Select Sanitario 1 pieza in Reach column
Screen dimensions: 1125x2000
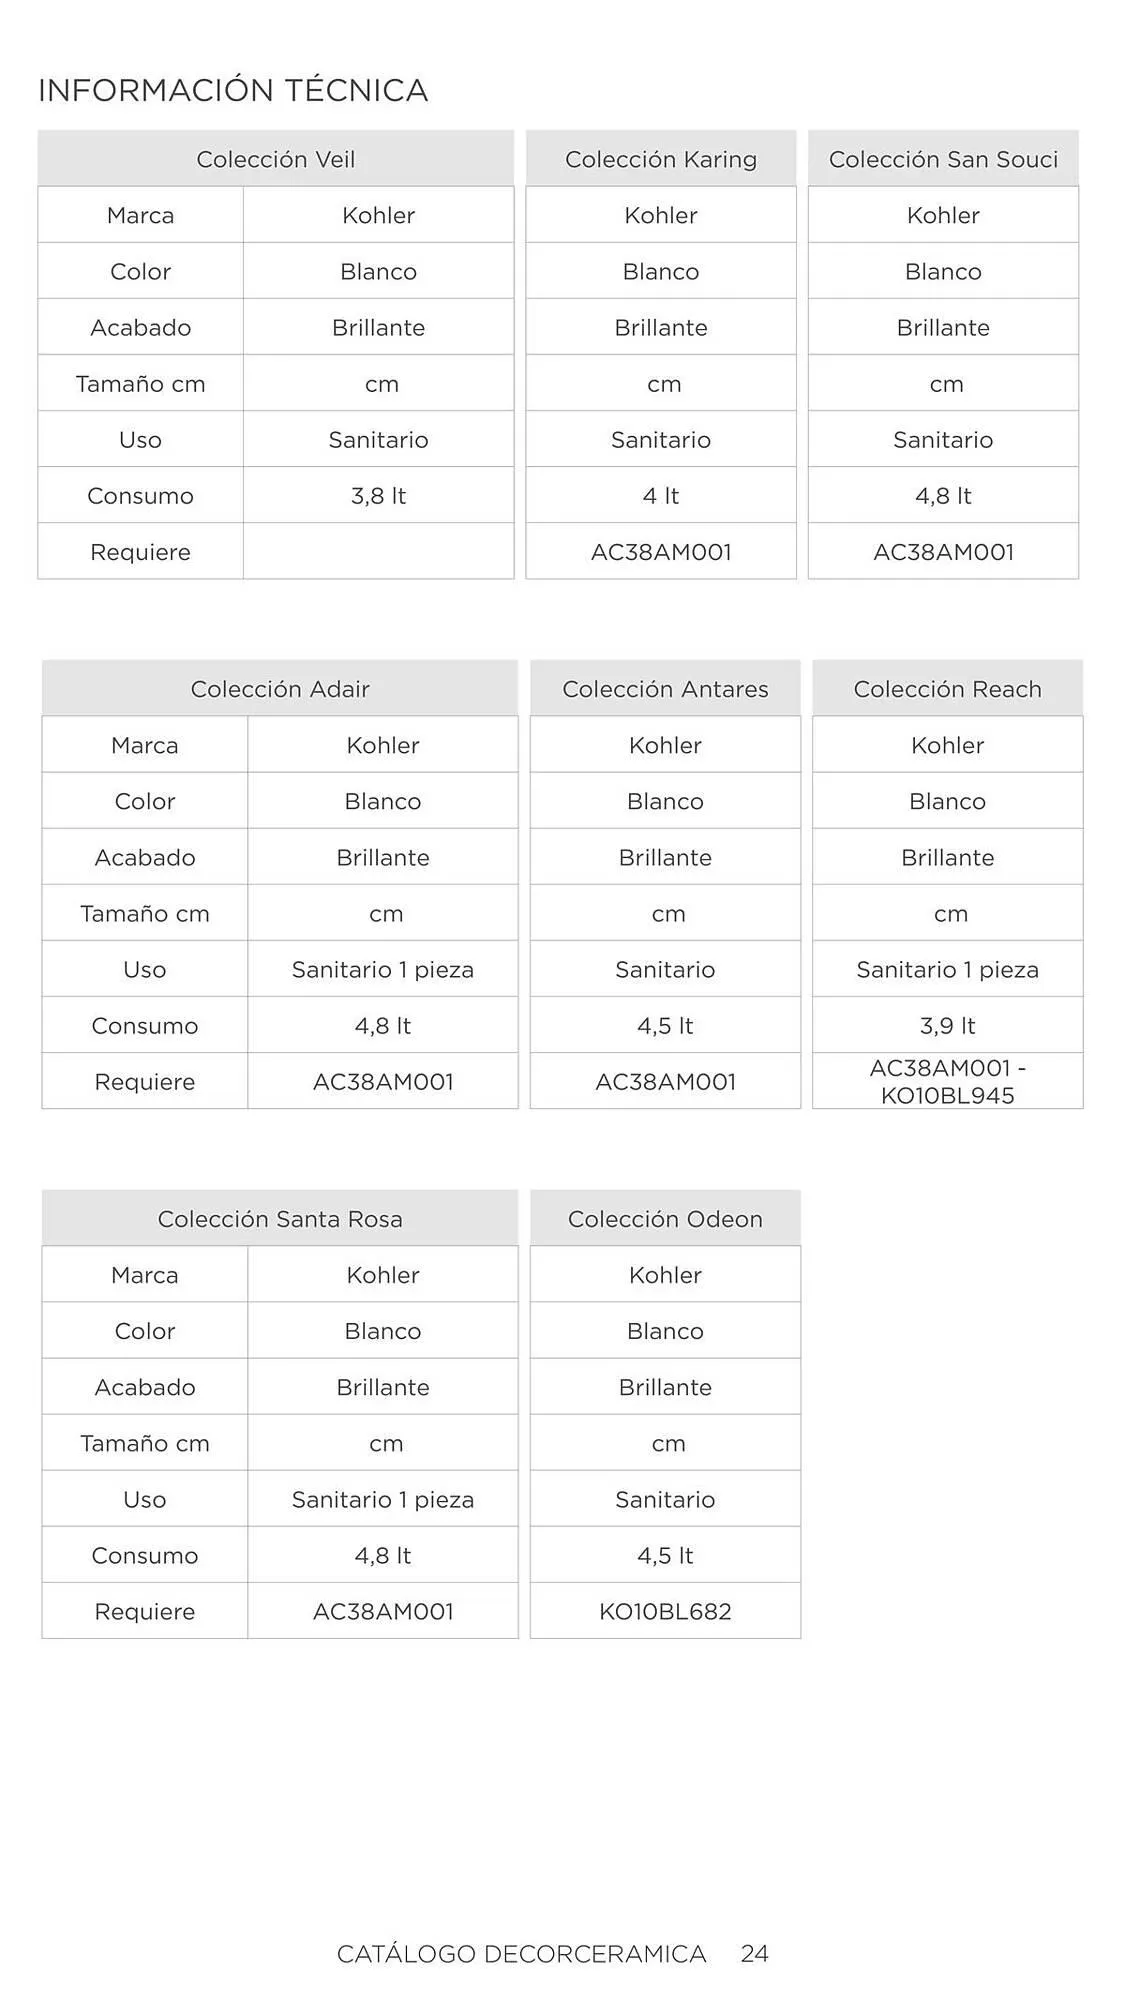point(947,970)
